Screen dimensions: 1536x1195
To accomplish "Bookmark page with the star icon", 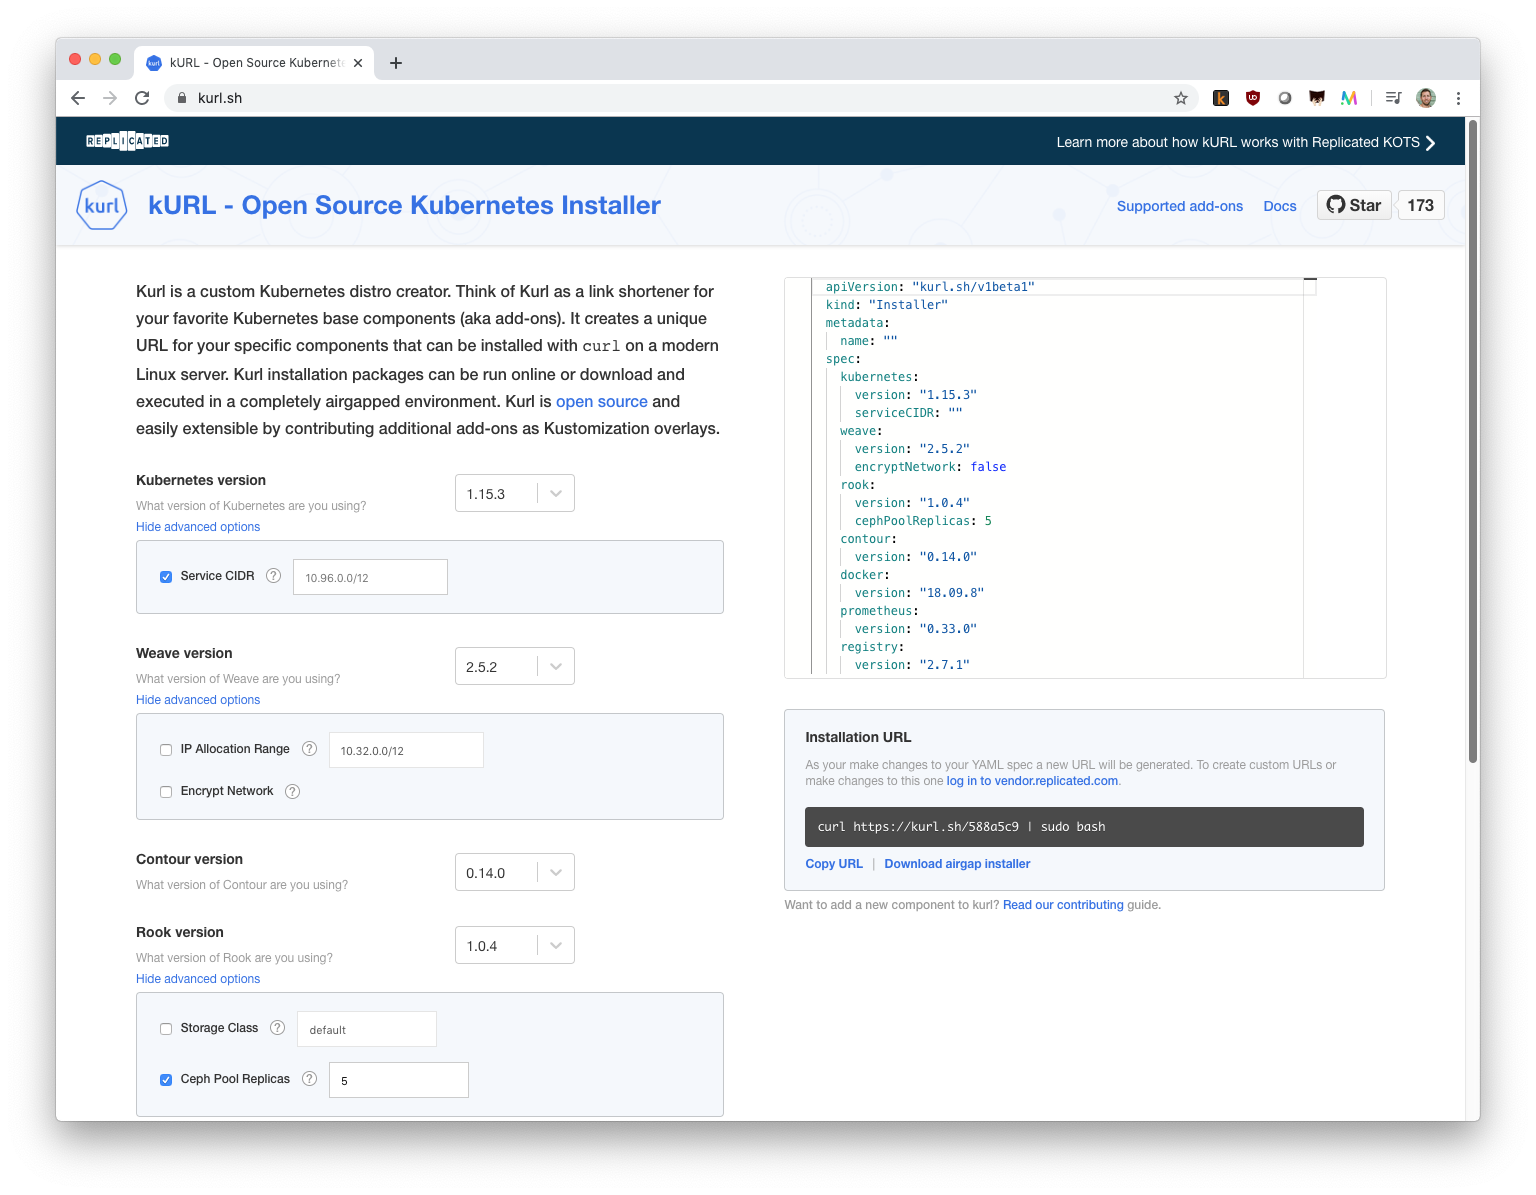I will click(1181, 98).
